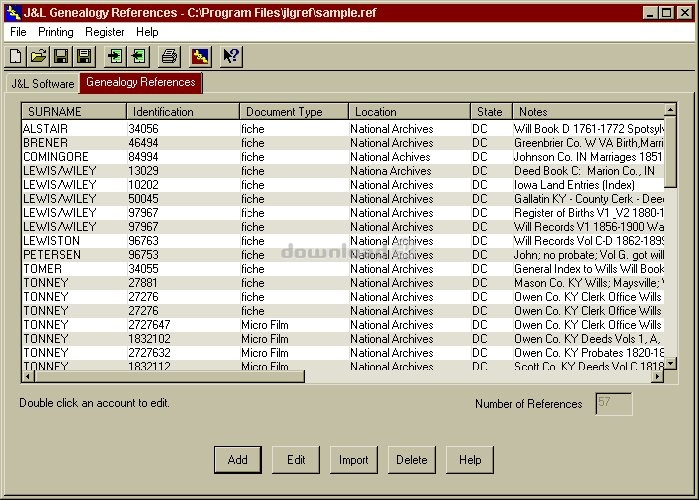This screenshot has width=699, height=500.
Task: Open the File menu
Action: point(18,32)
